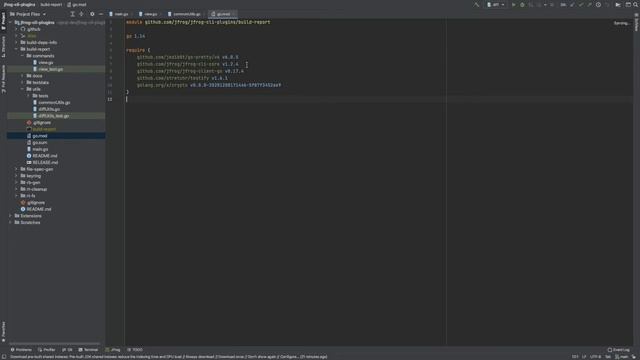Open view.go in the project tree

tap(43, 62)
